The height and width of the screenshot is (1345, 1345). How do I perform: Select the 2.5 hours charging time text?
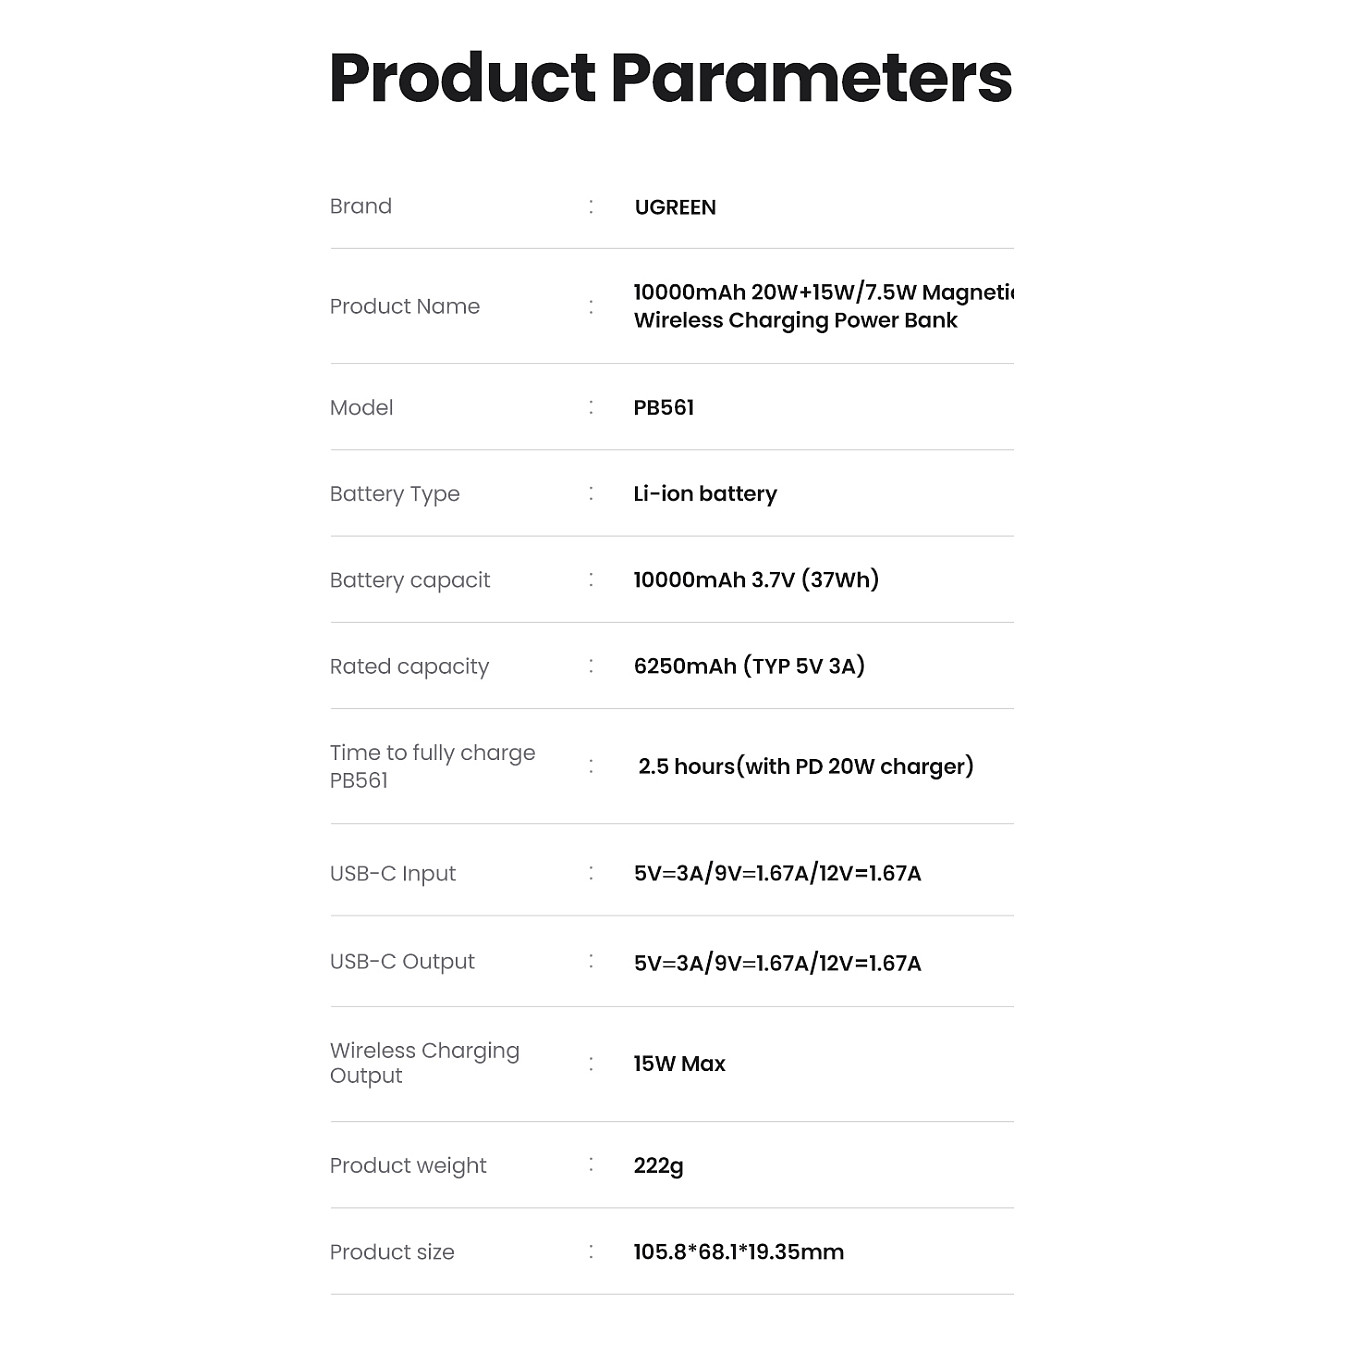[806, 767]
